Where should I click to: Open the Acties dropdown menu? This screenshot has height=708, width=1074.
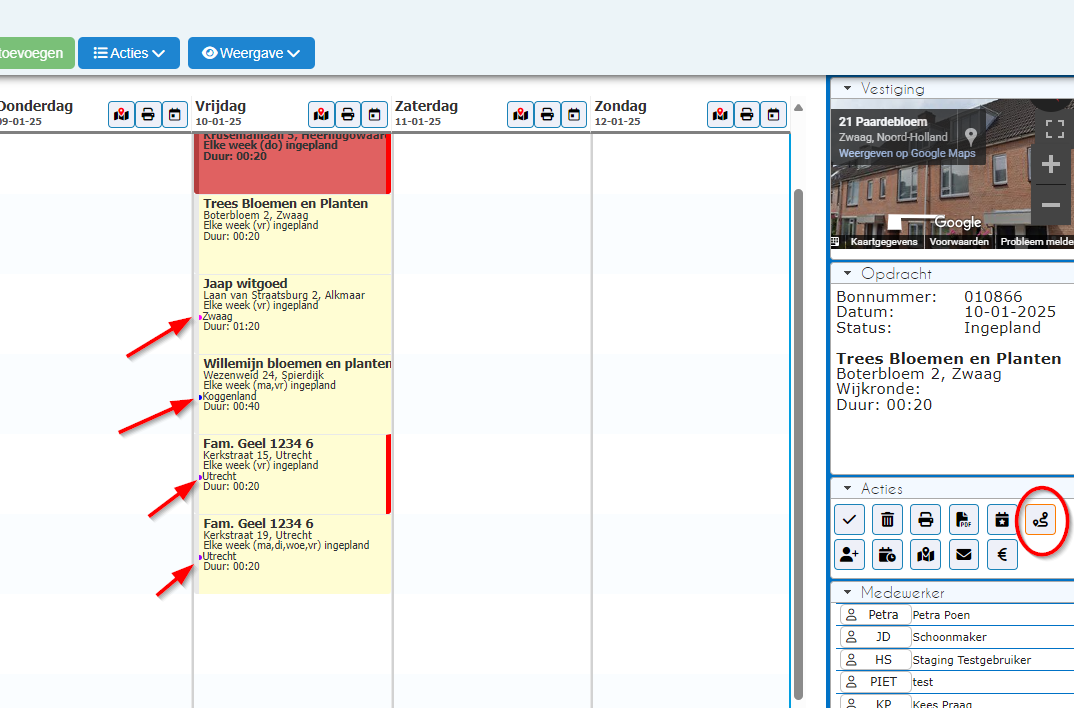click(x=129, y=53)
